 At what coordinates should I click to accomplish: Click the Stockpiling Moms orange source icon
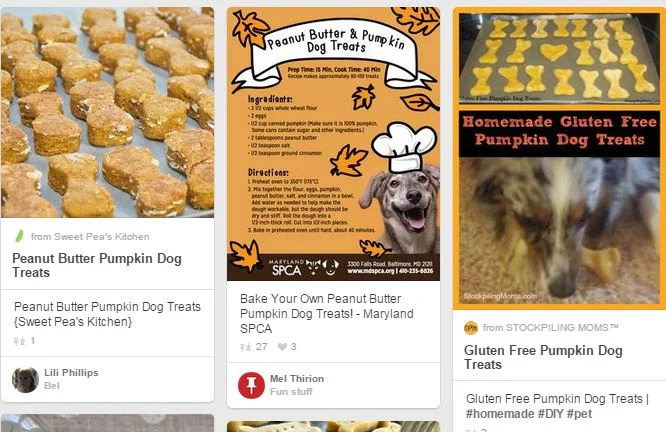471,328
